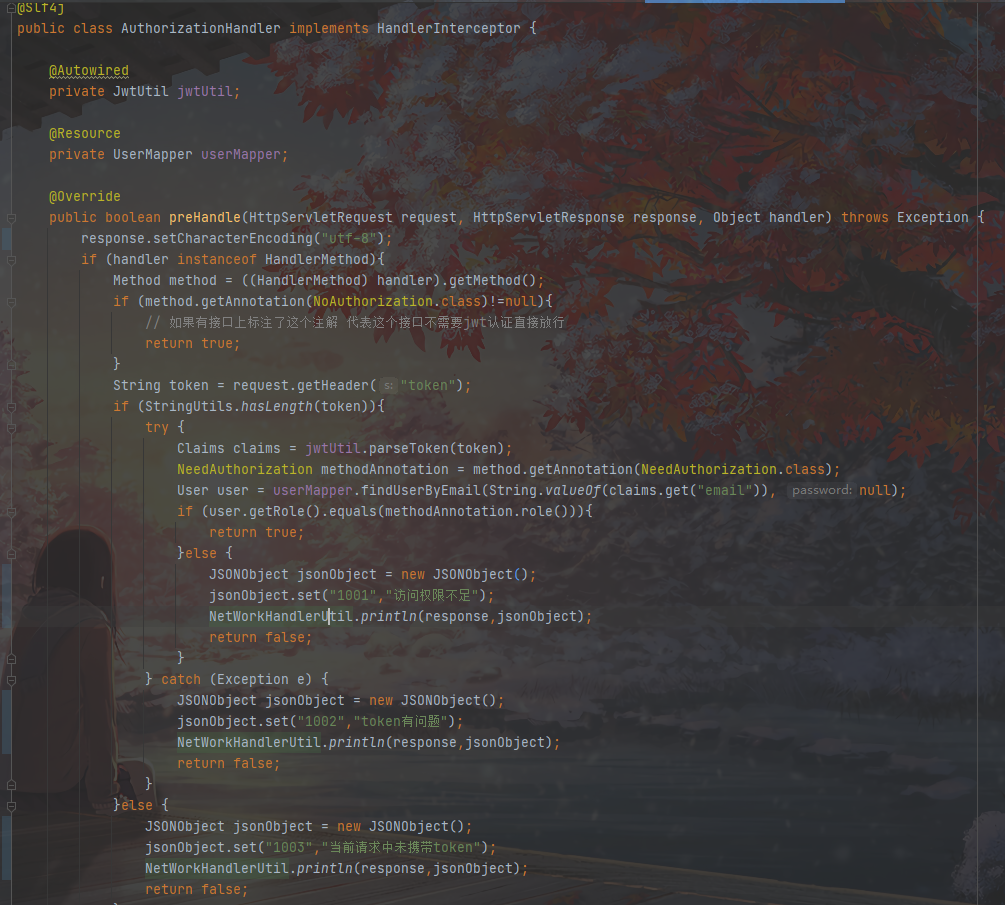Click the "token有问题" string literal
The width and height of the screenshot is (1005, 905).
(x=400, y=722)
